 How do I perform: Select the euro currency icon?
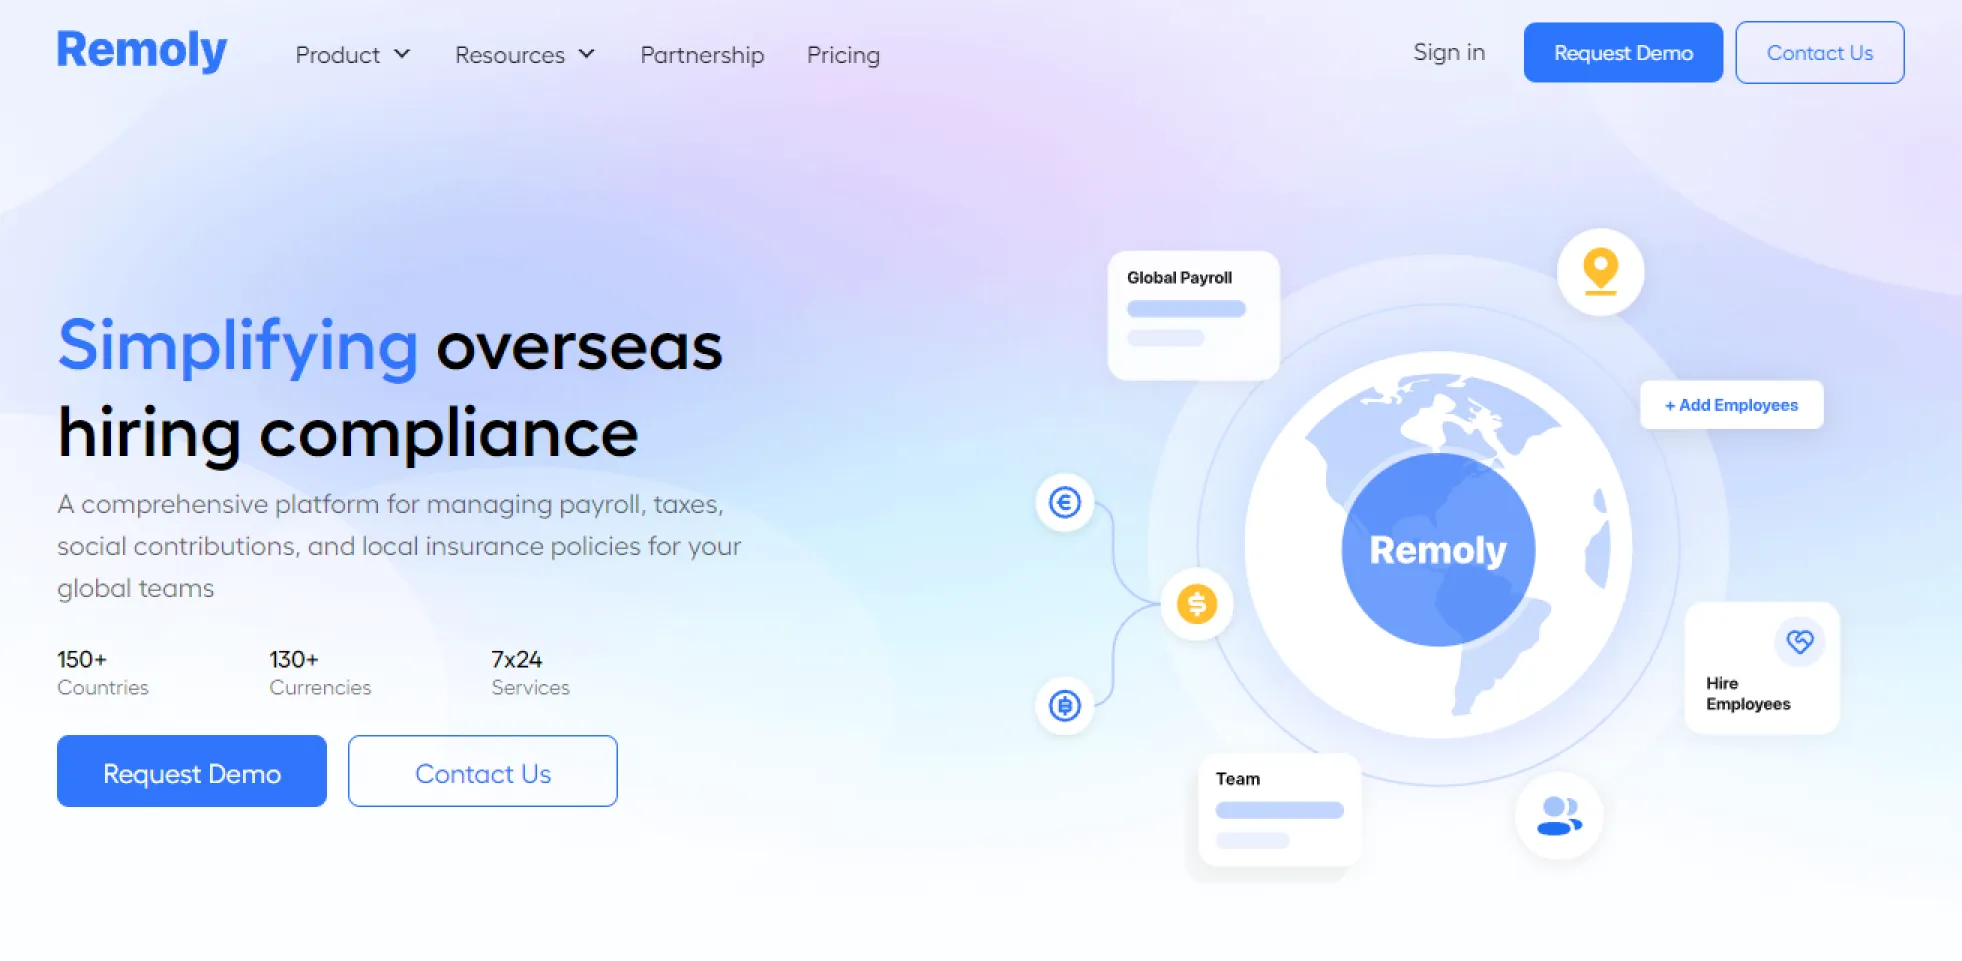pyautogui.click(x=1064, y=502)
